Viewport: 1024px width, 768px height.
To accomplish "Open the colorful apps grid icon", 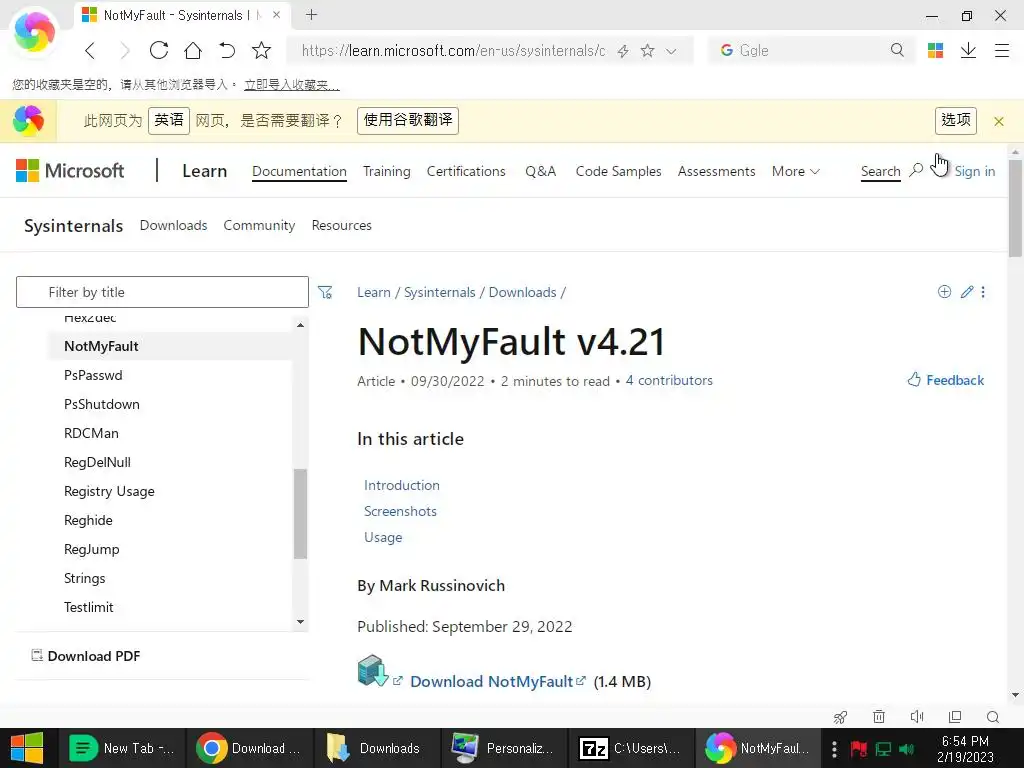I will tap(935, 50).
